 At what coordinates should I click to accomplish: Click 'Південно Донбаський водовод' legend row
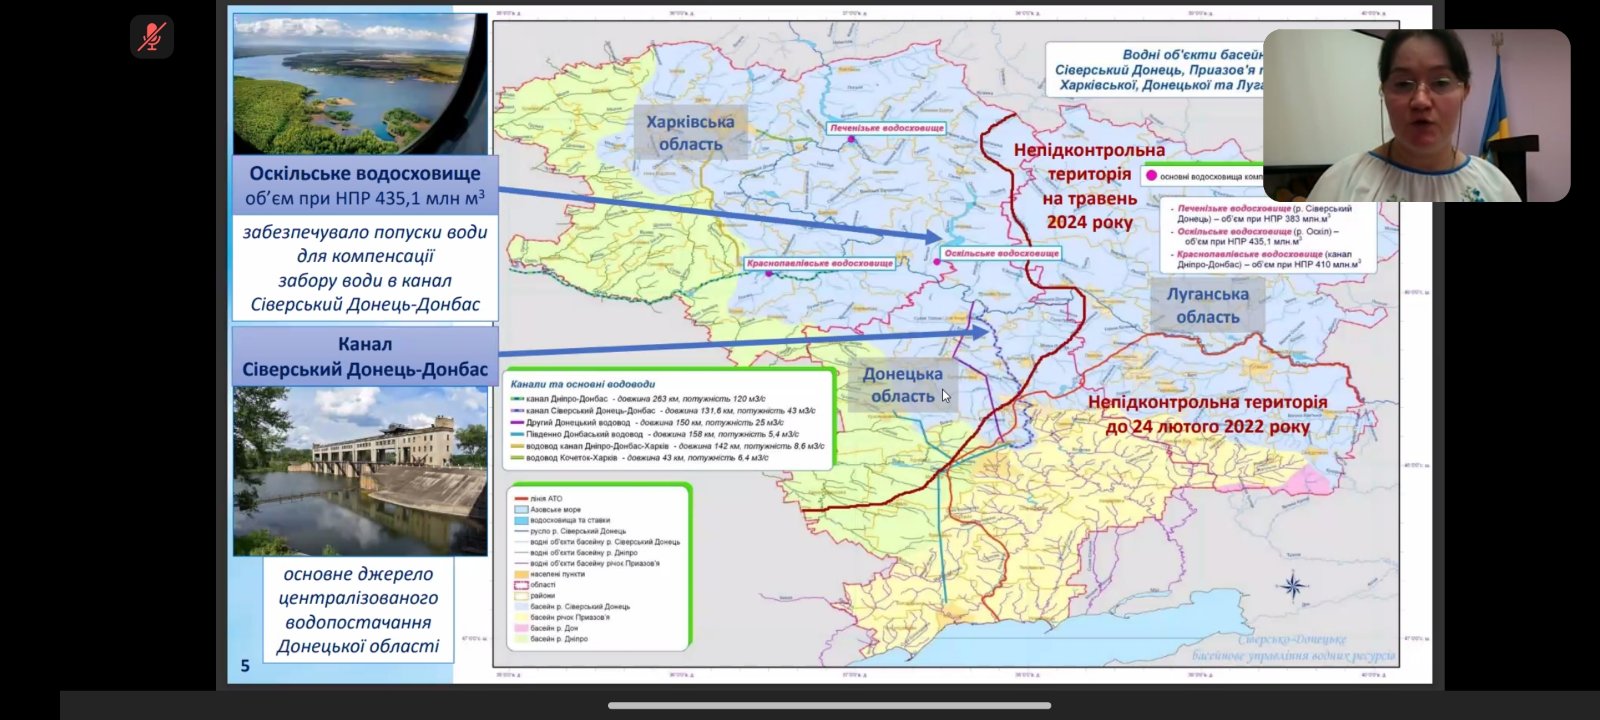[655, 434]
